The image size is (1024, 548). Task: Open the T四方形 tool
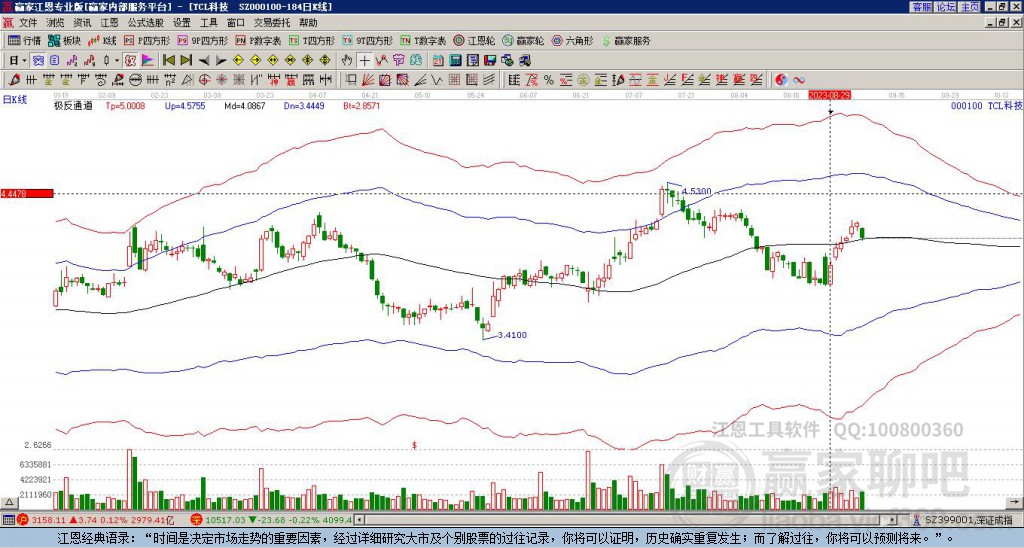tap(312, 41)
